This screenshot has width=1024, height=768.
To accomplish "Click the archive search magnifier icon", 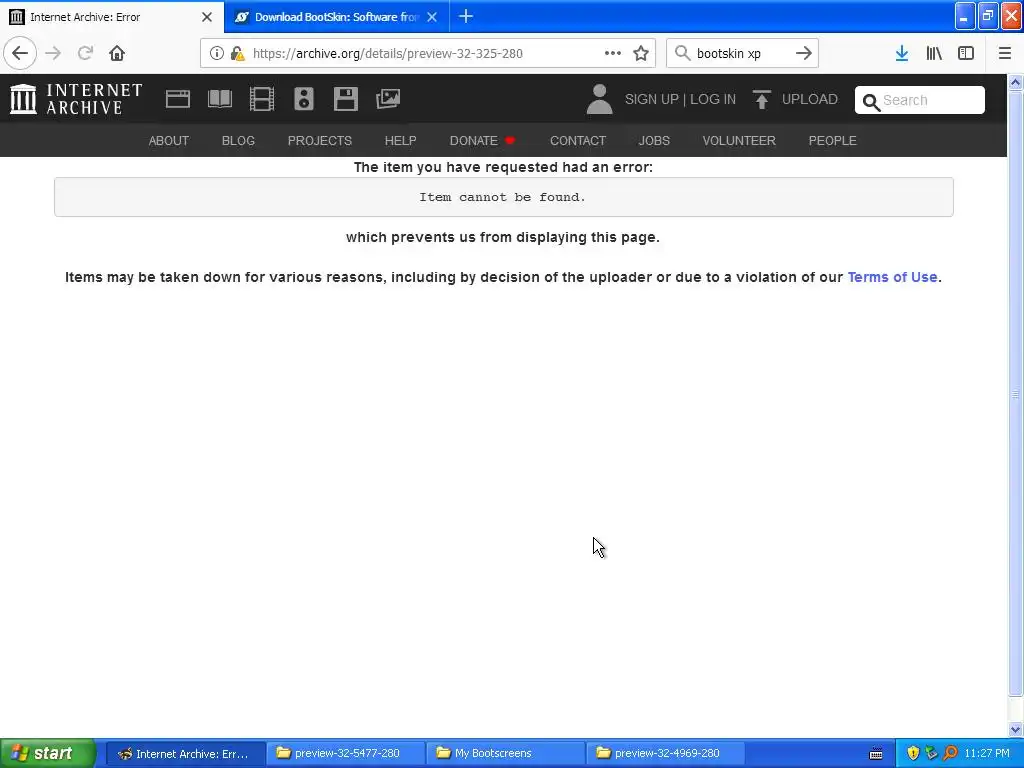I will (x=871, y=102).
